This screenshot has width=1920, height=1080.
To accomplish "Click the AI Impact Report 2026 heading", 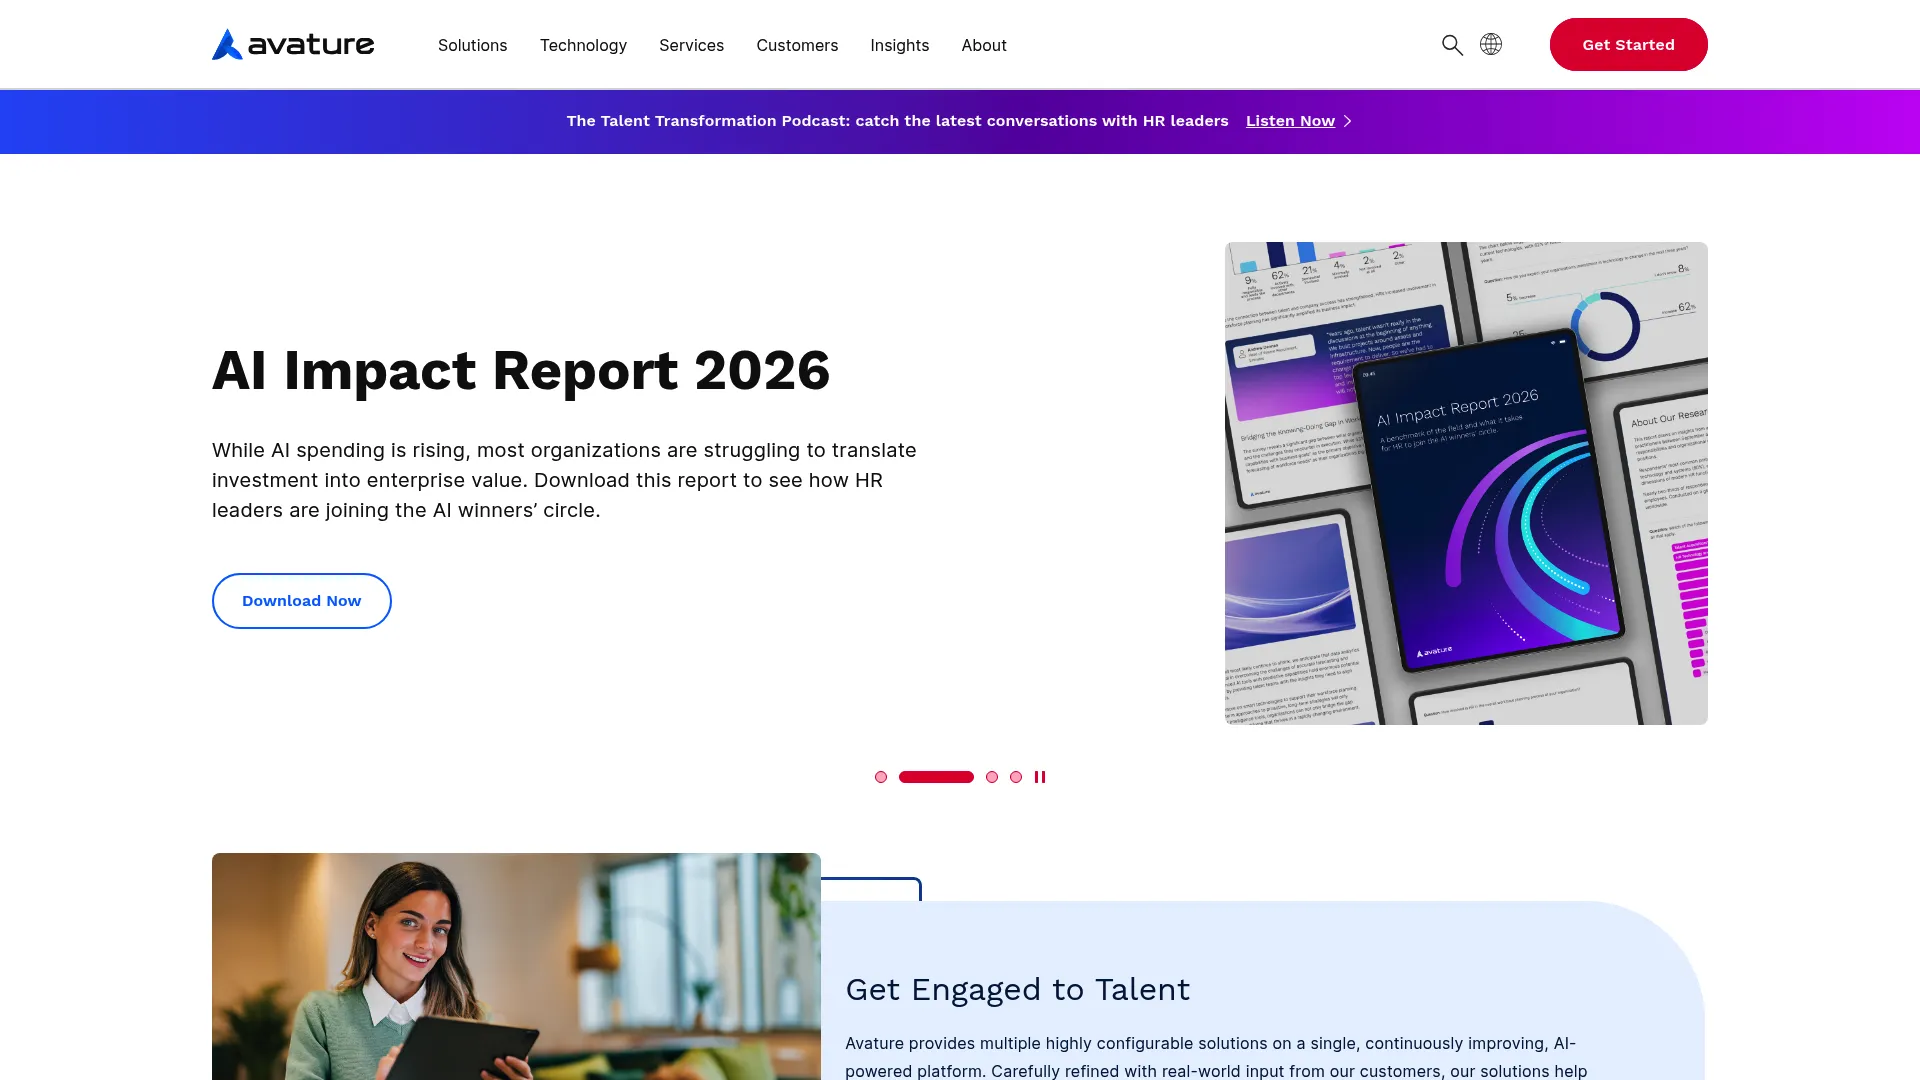I will [521, 370].
